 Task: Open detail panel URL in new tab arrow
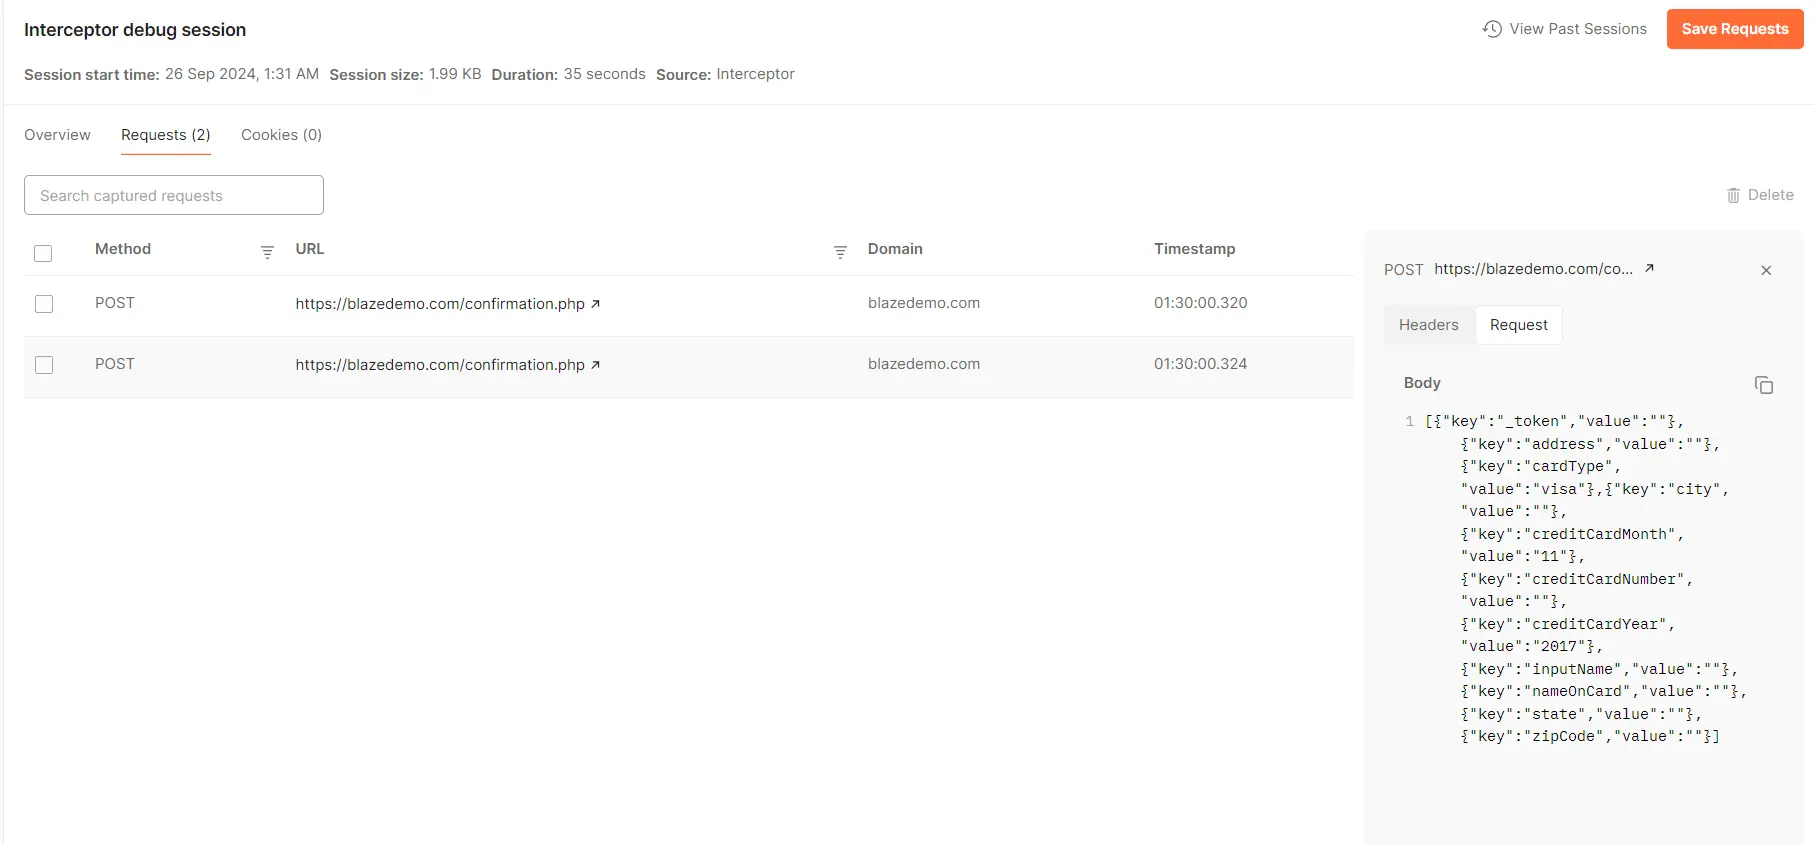[x=1649, y=268]
